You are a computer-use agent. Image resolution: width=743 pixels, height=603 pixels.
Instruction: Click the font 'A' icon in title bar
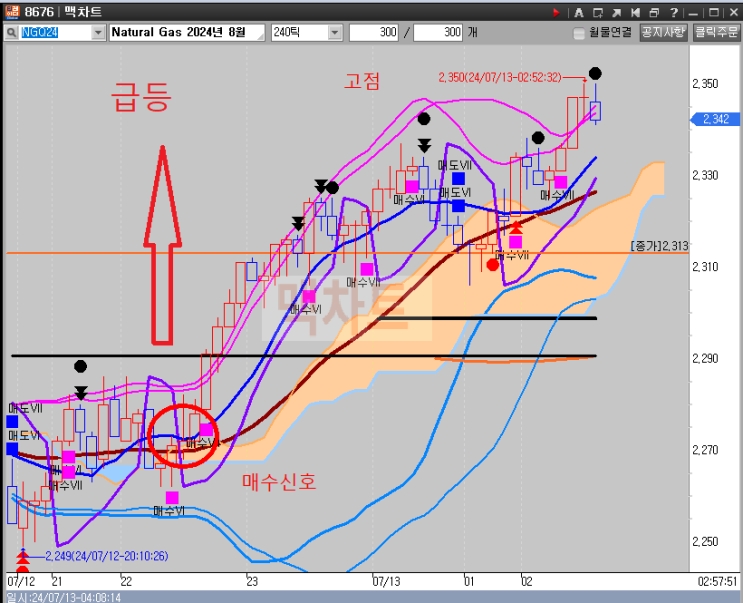(x=578, y=12)
